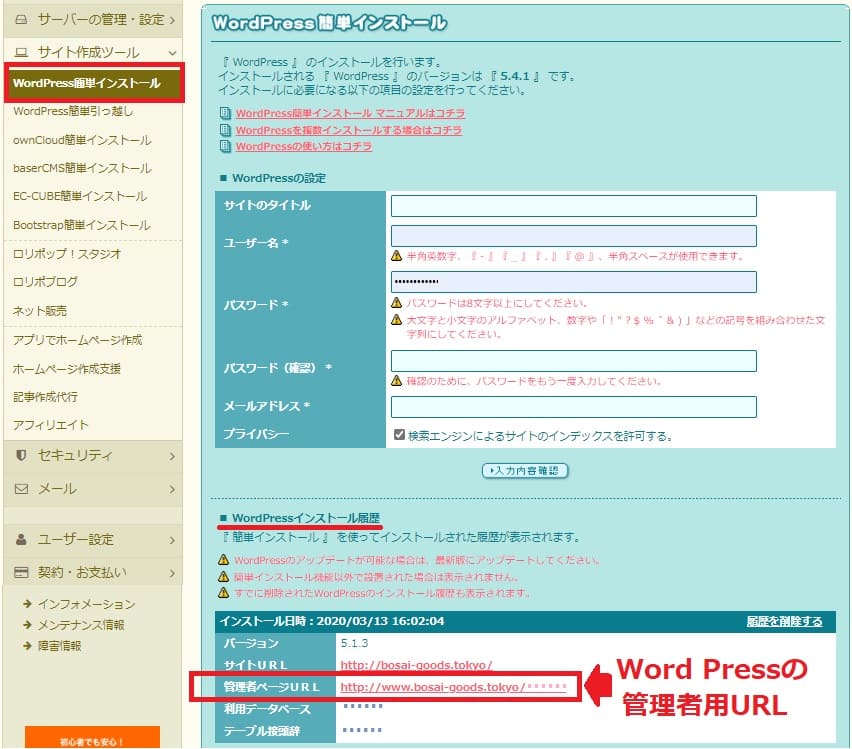Open メンテナンス情報 link
852x749 pixels.
pyautogui.click(x=81, y=625)
